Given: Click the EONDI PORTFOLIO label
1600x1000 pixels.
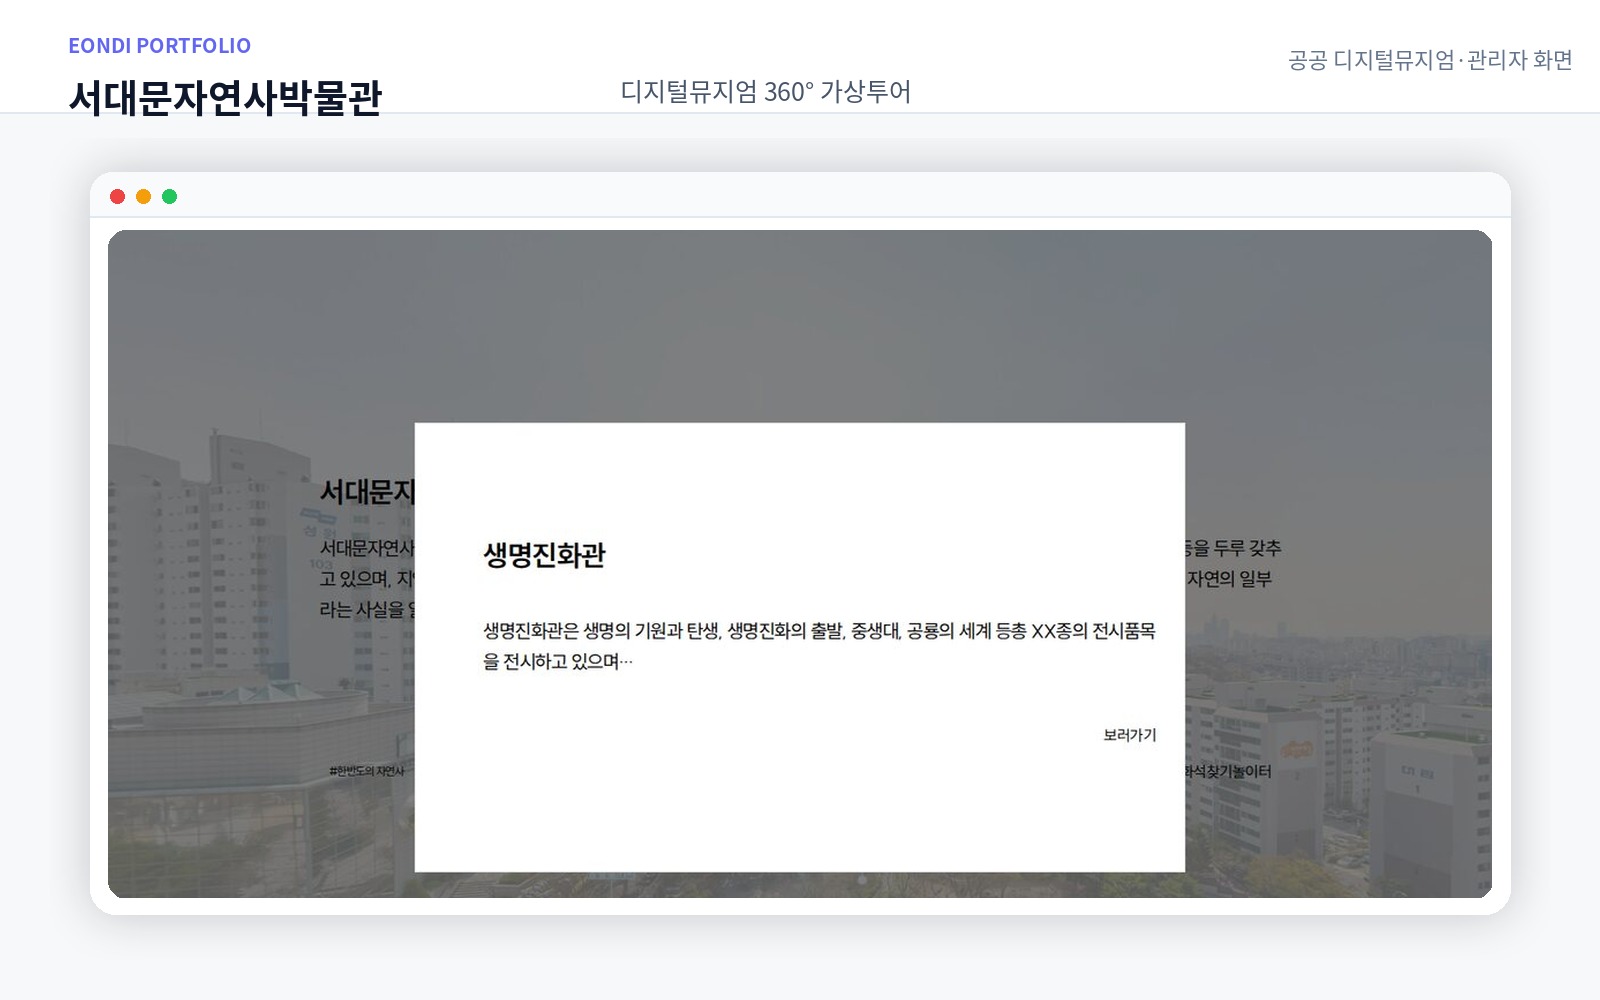Looking at the screenshot, I should click(160, 46).
